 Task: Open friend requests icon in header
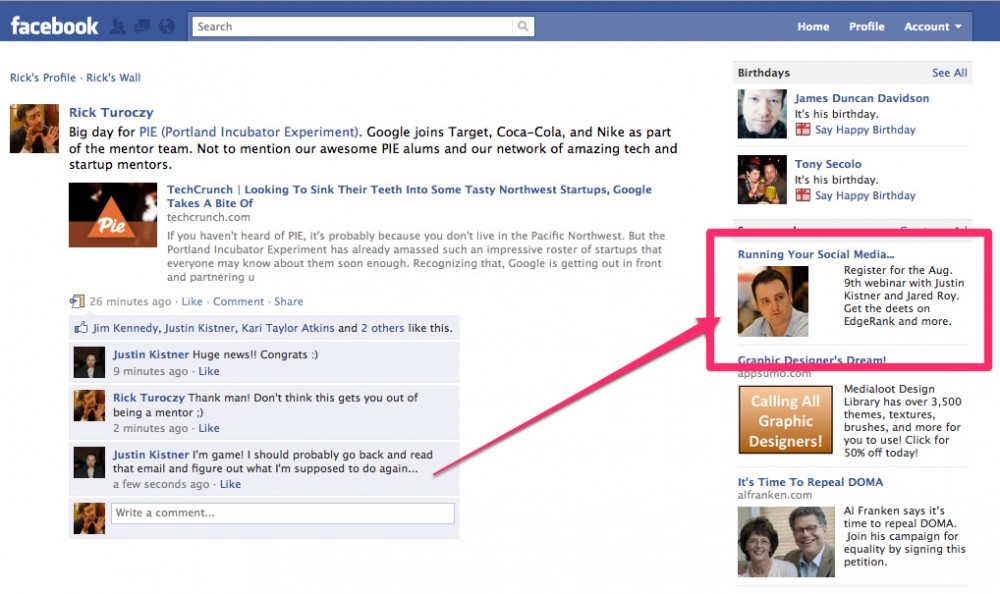pyautogui.click(x=118, y=27)
